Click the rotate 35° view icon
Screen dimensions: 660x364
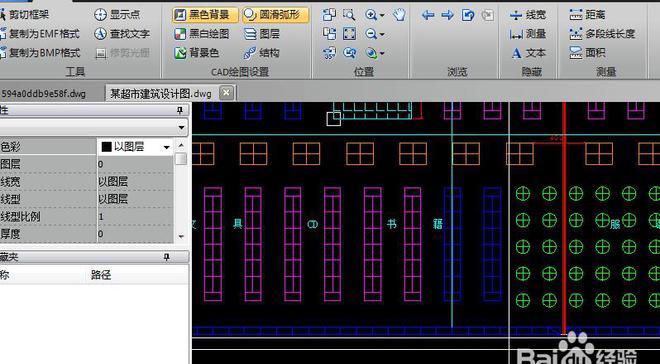click(x=330, y=53)
